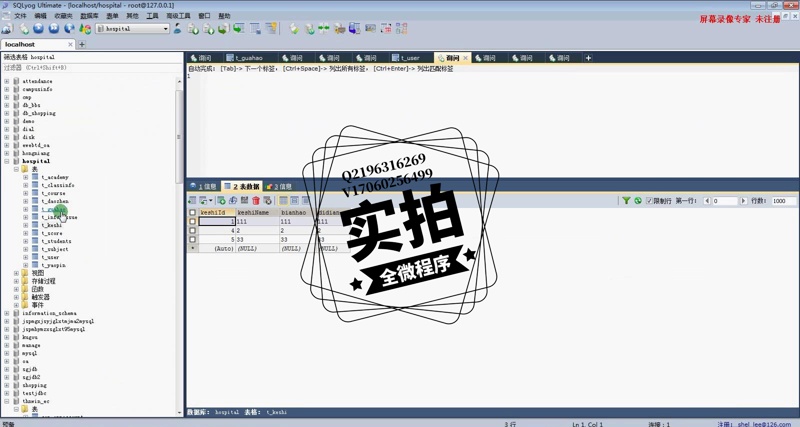Viewport: 800px width, 427px height.
Task: Click the keshiName column header
Action: 255,212
